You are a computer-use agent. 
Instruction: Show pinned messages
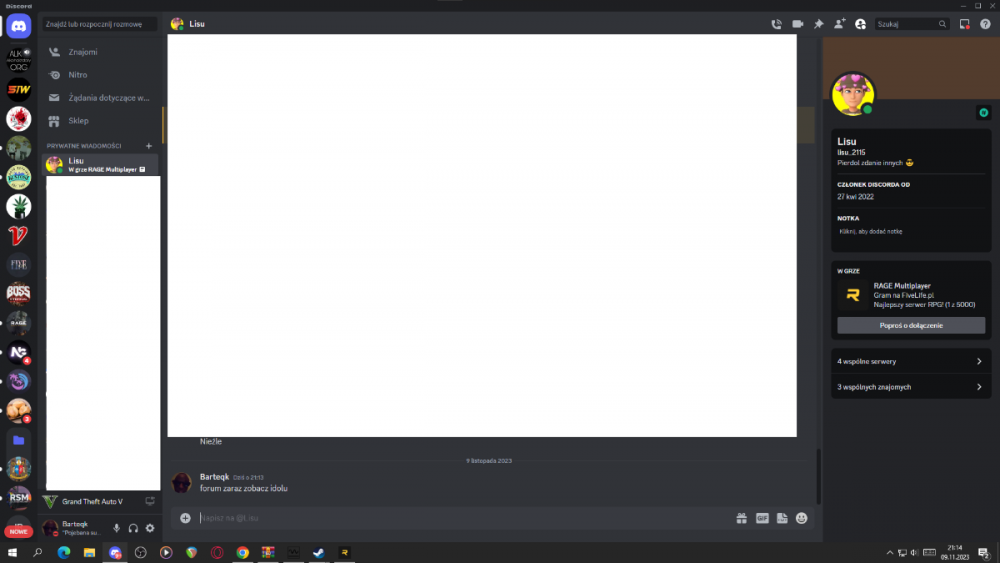pos(818,24)
